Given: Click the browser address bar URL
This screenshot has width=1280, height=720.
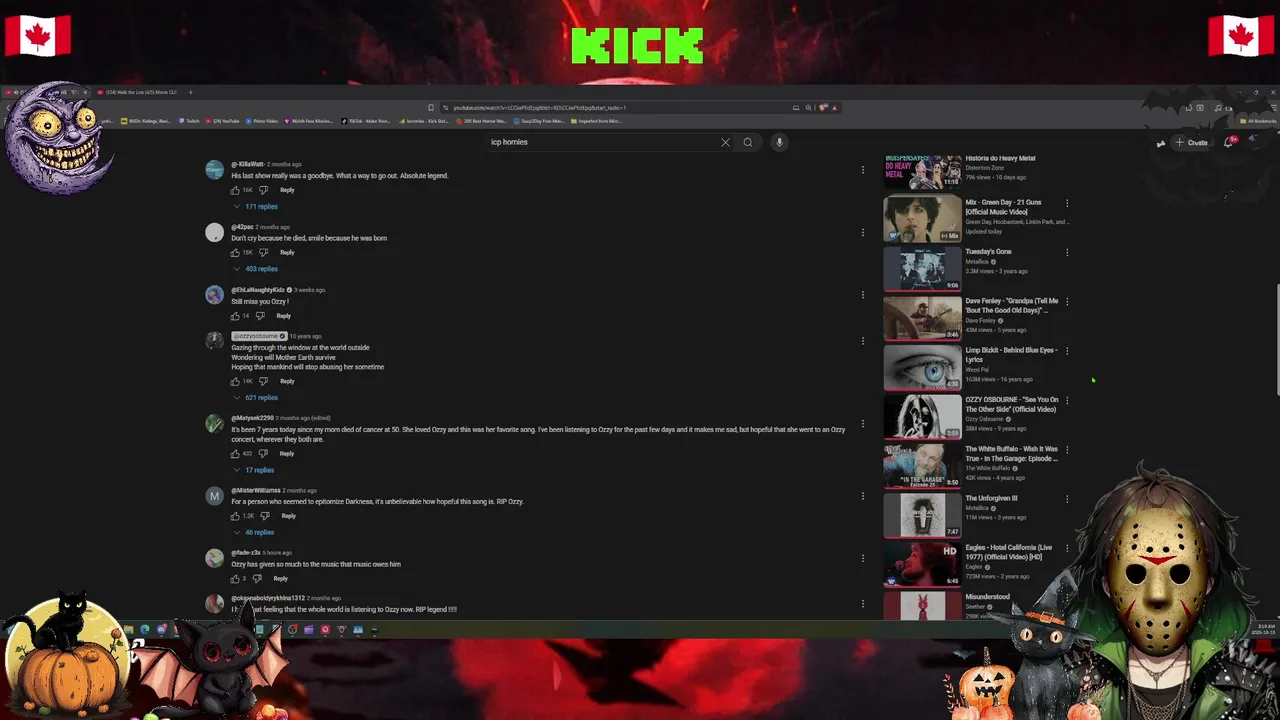Looking at the screenshot, I should click(539, 108).
